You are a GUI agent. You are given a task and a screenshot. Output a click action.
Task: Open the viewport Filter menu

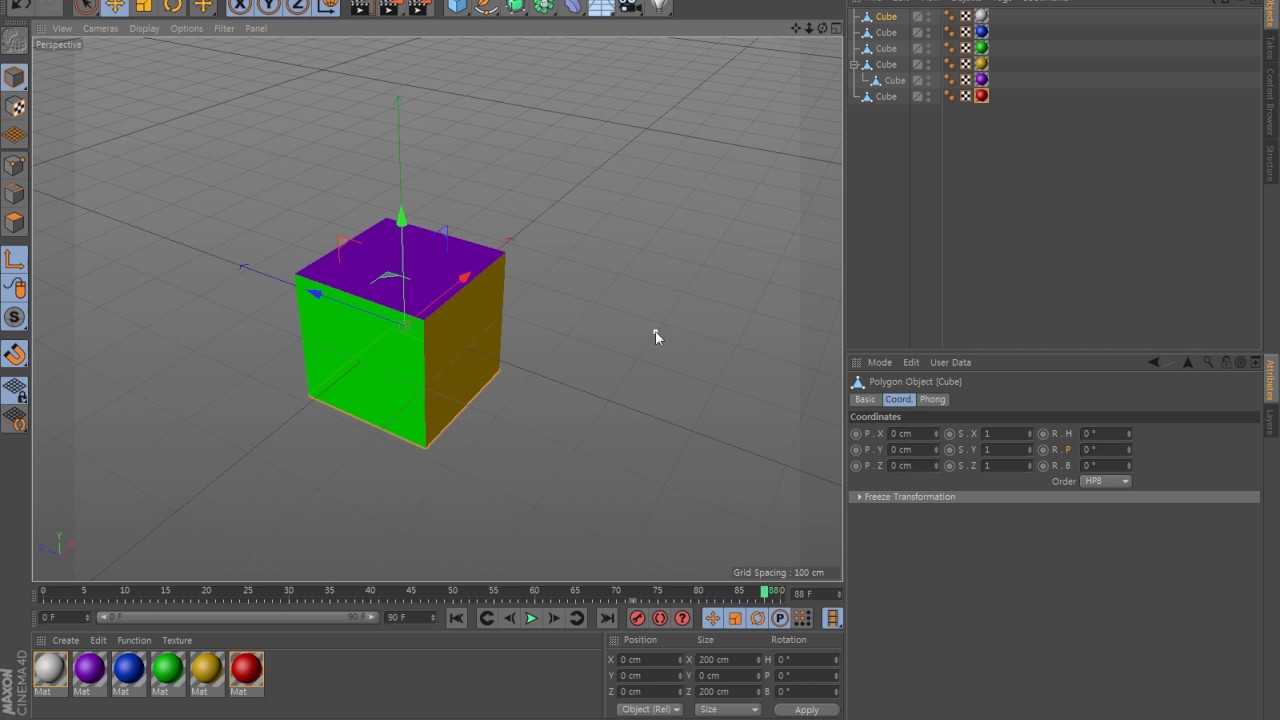(x=224, y=28)
